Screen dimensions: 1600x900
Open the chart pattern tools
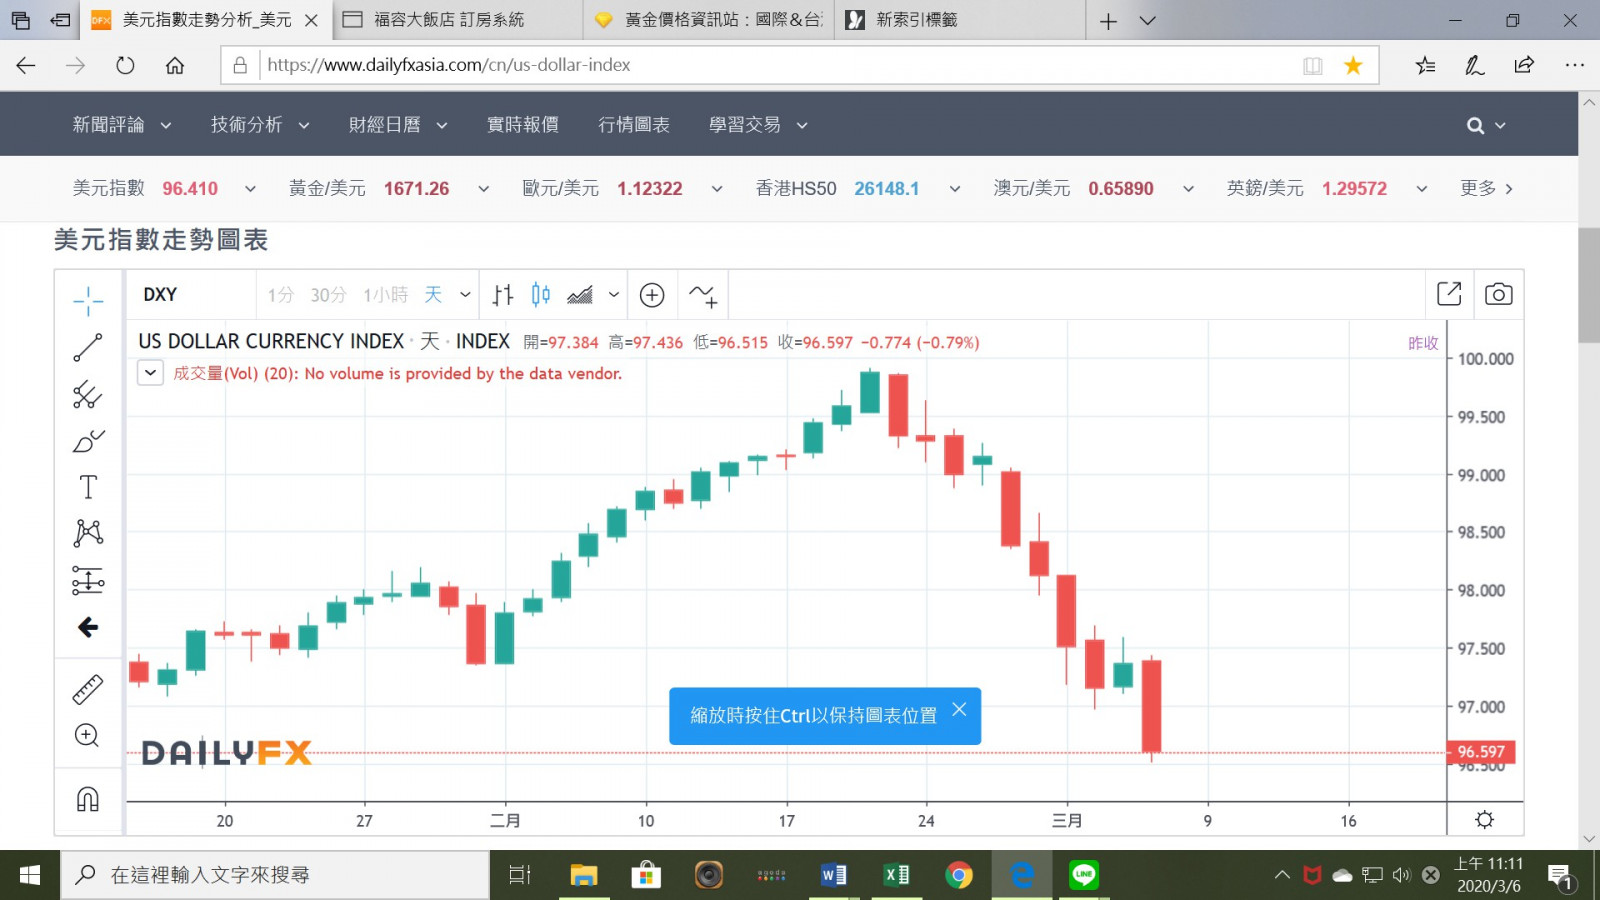(x=88, y=533)
